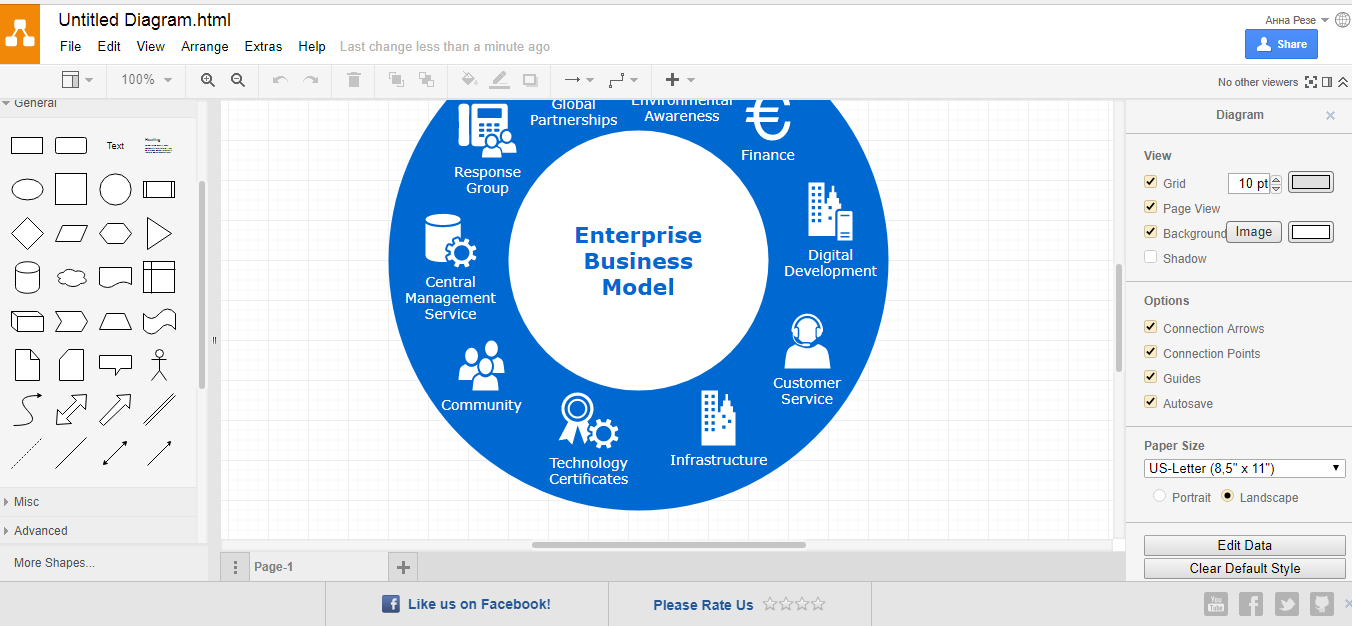The image size is (1352, 626).
Task: Toggle the Page View checkbox
Action: tap(1151, 207)
